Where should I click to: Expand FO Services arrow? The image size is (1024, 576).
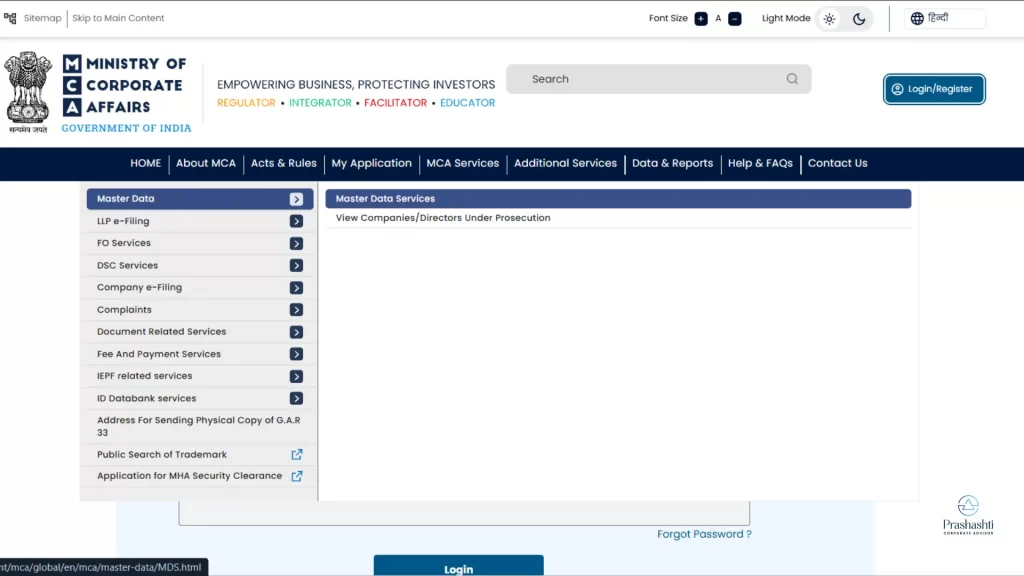296,244
